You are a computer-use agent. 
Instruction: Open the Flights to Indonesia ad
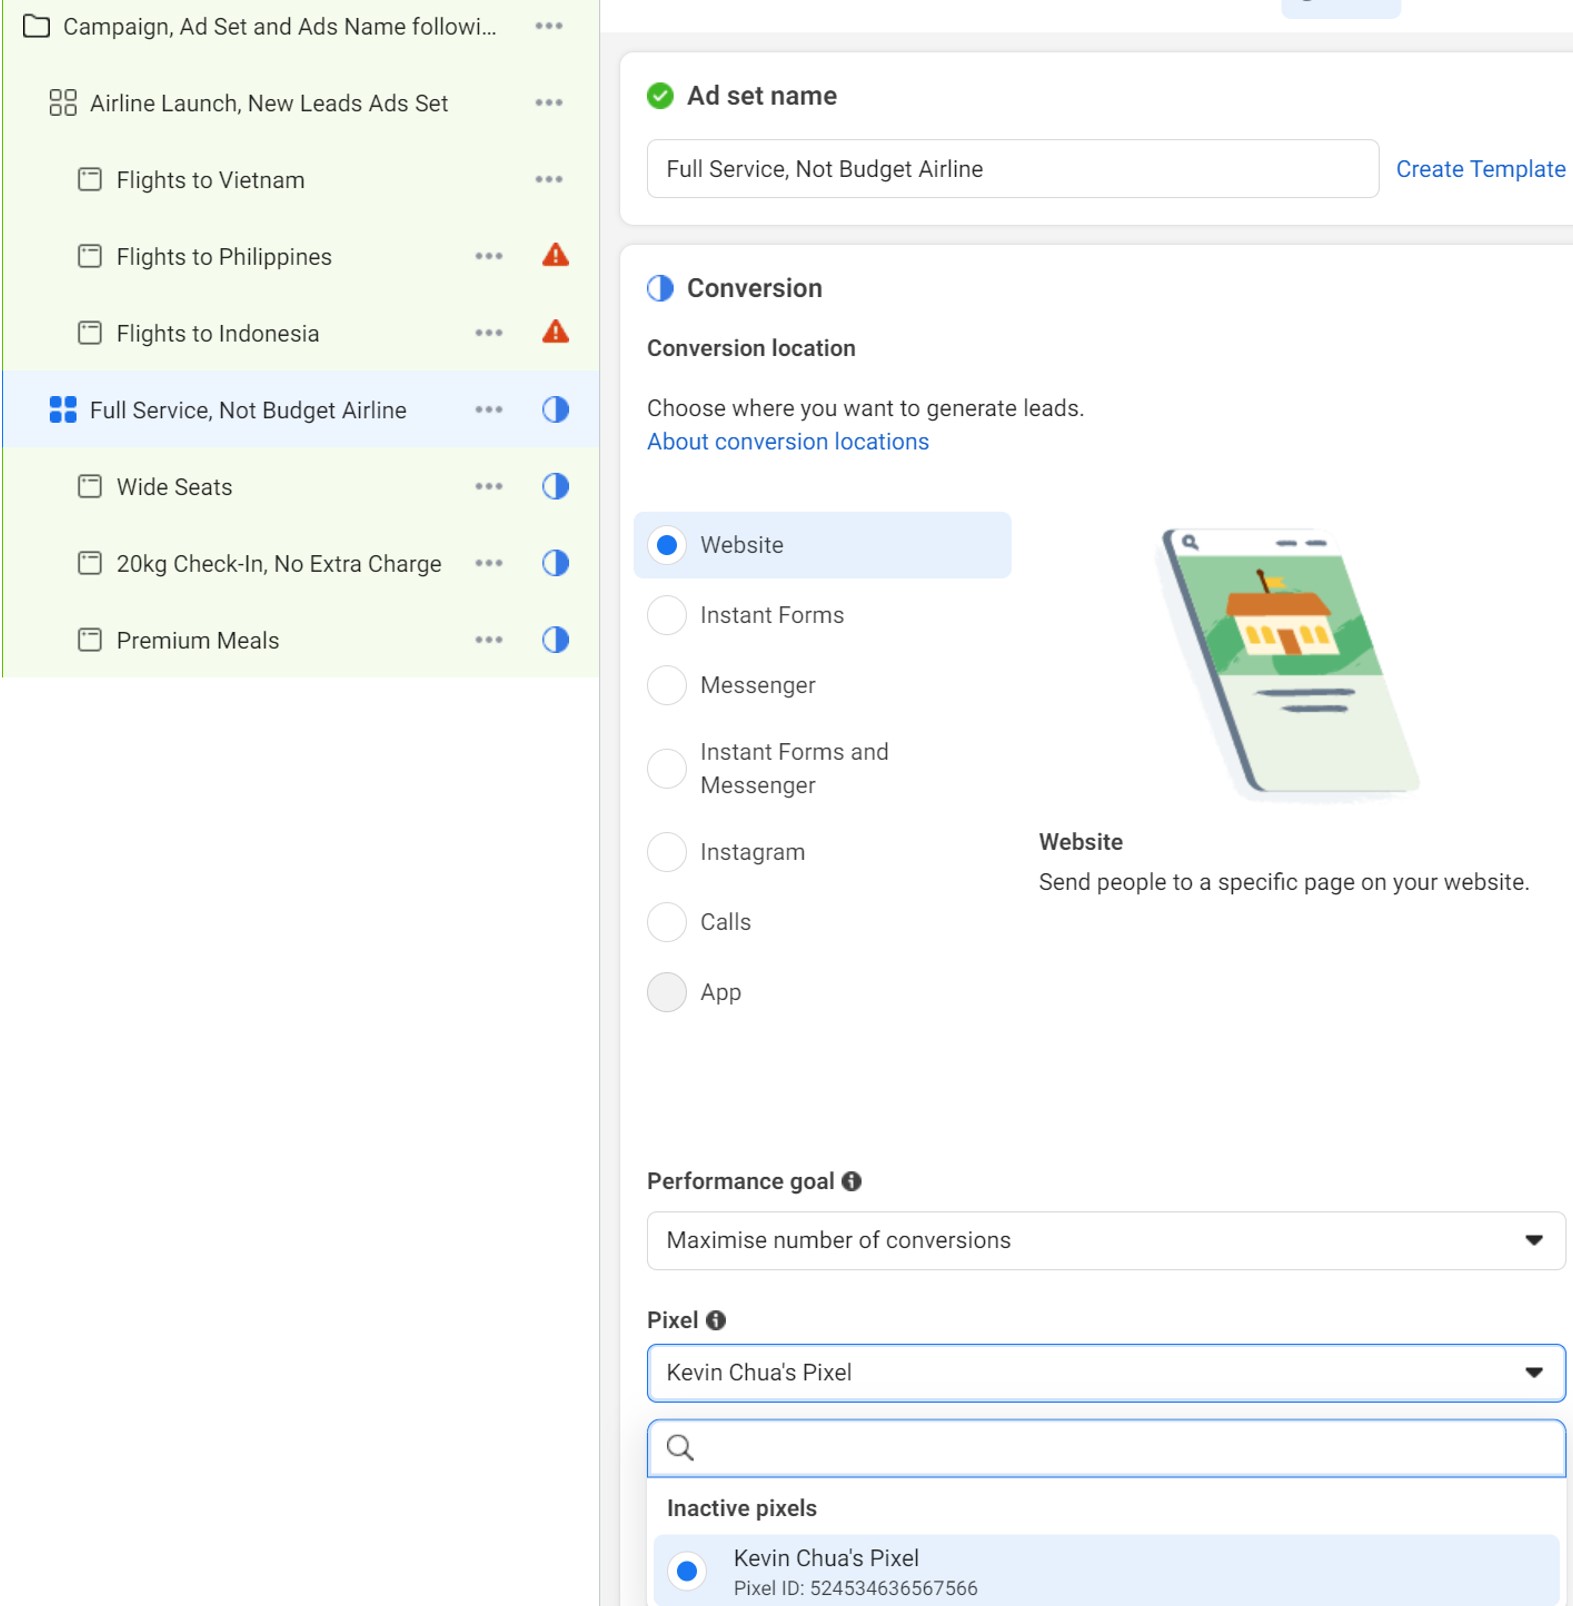[x=217, y=334]
